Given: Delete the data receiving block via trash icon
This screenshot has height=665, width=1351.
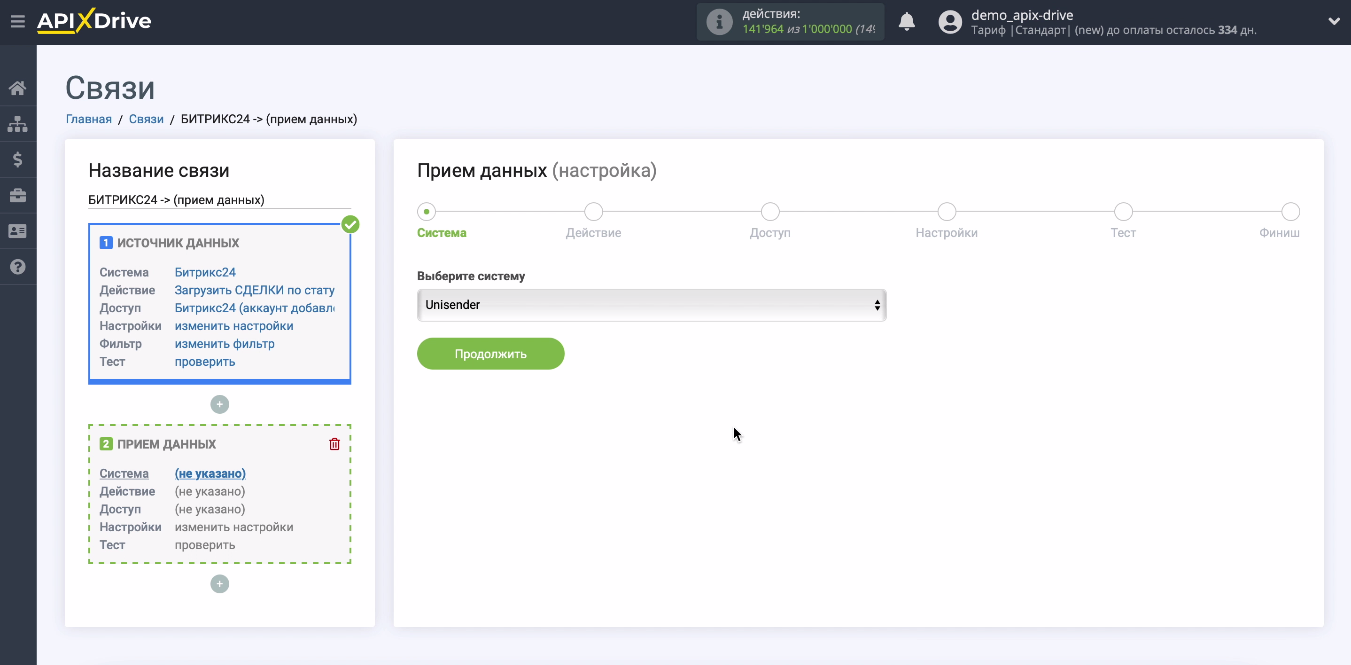Looking at the screenshot, I should [x=335, y=444].
